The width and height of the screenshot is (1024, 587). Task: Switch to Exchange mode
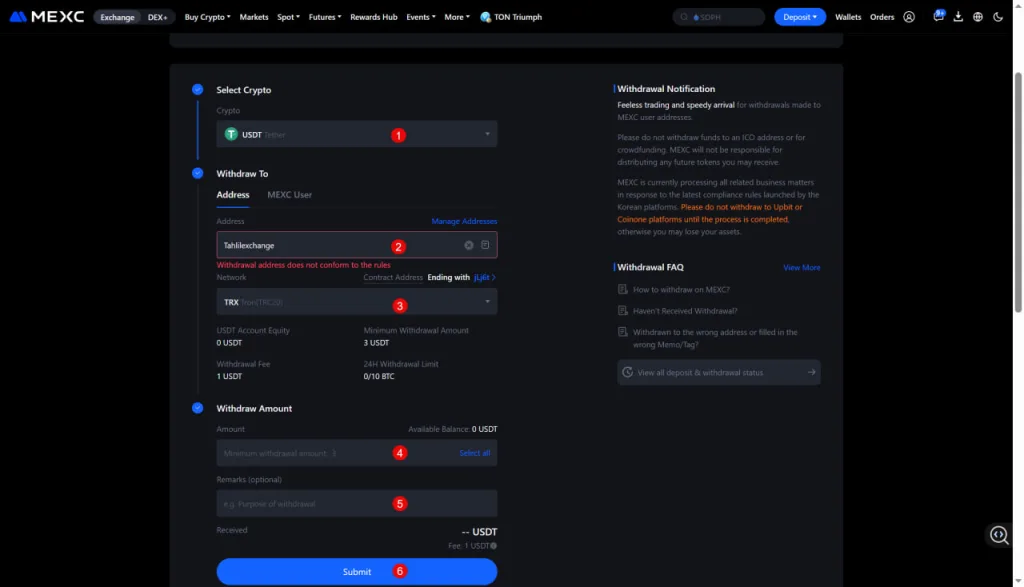(x=118, y=17)
